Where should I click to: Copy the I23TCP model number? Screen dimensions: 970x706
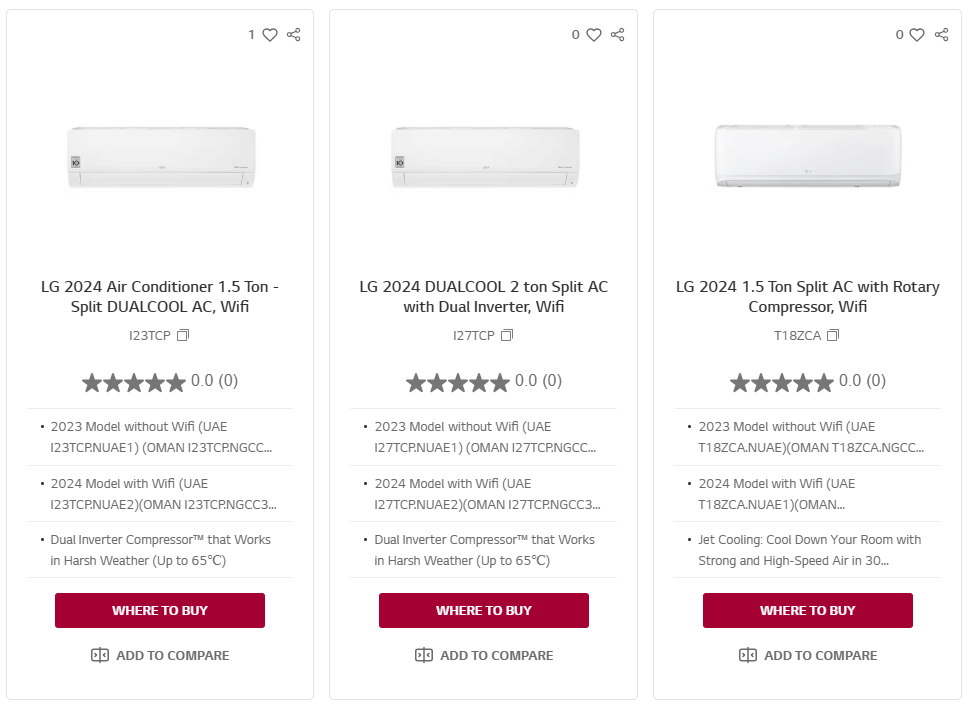tap(183, 336)
